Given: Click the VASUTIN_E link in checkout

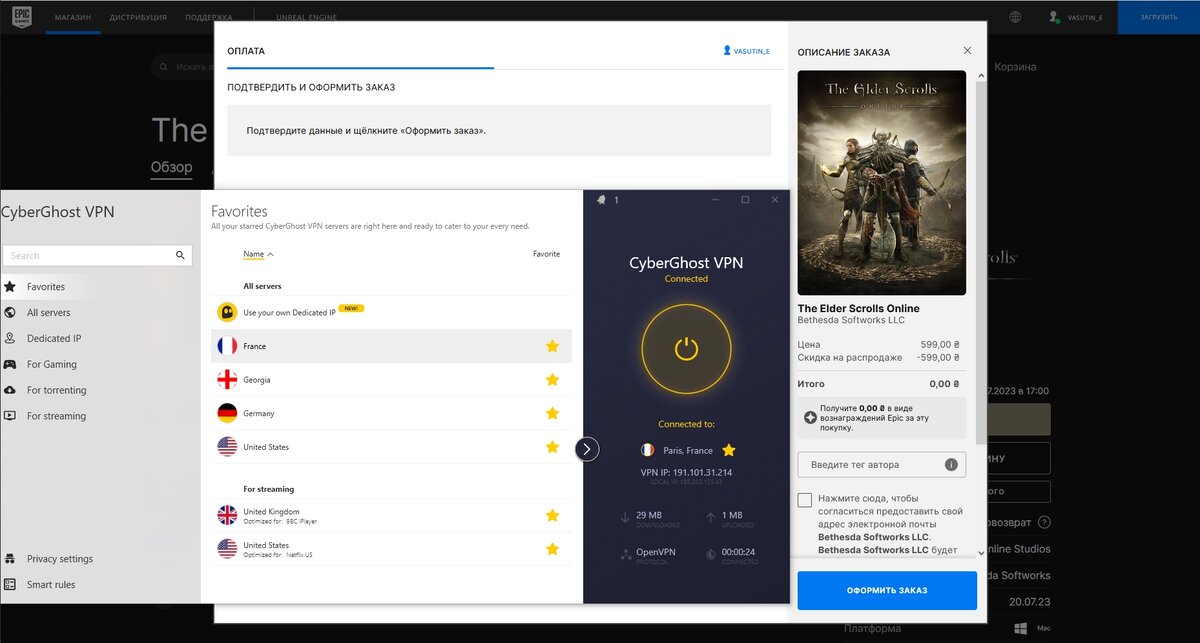Looking at the screenshot, I should click(746, 50).
